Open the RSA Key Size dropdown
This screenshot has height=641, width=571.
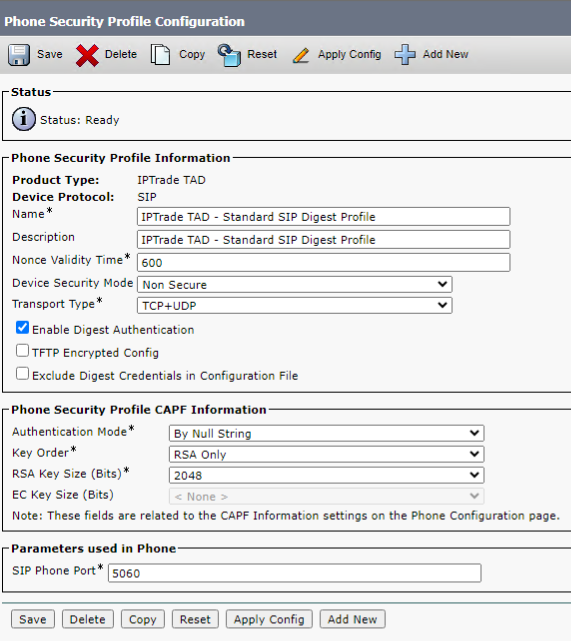click(327, 475)
